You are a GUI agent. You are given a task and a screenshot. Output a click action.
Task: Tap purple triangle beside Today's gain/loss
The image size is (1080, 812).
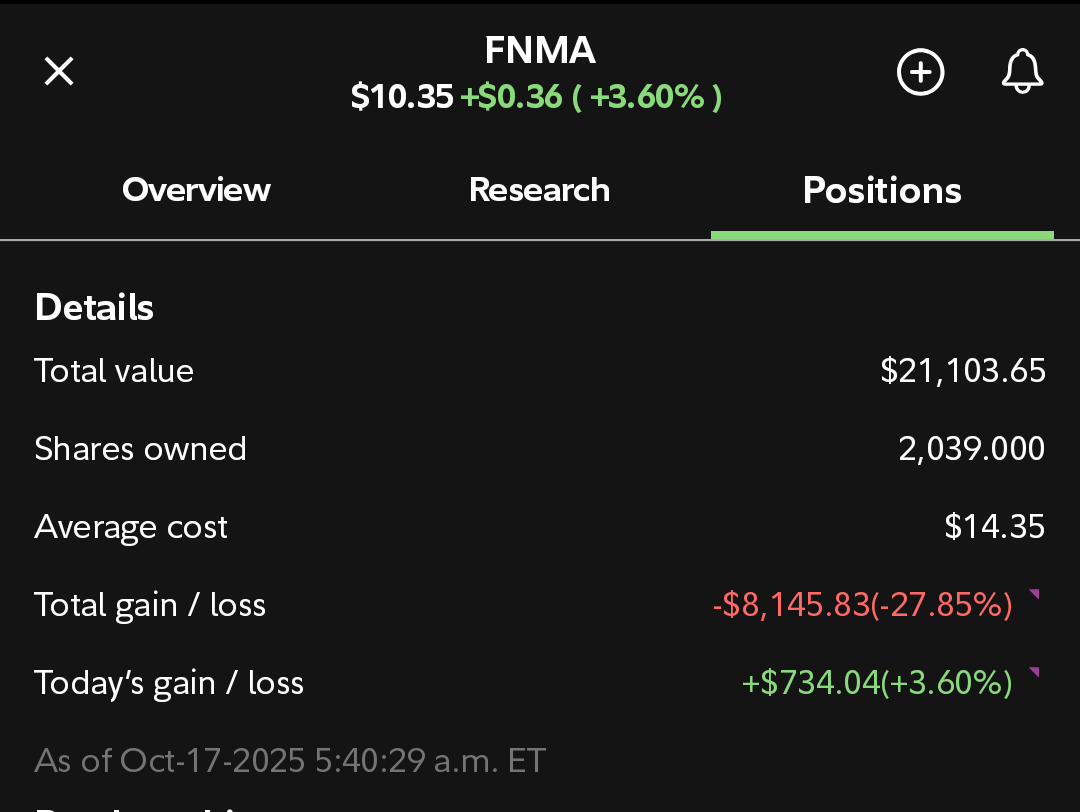point(1034,674)
